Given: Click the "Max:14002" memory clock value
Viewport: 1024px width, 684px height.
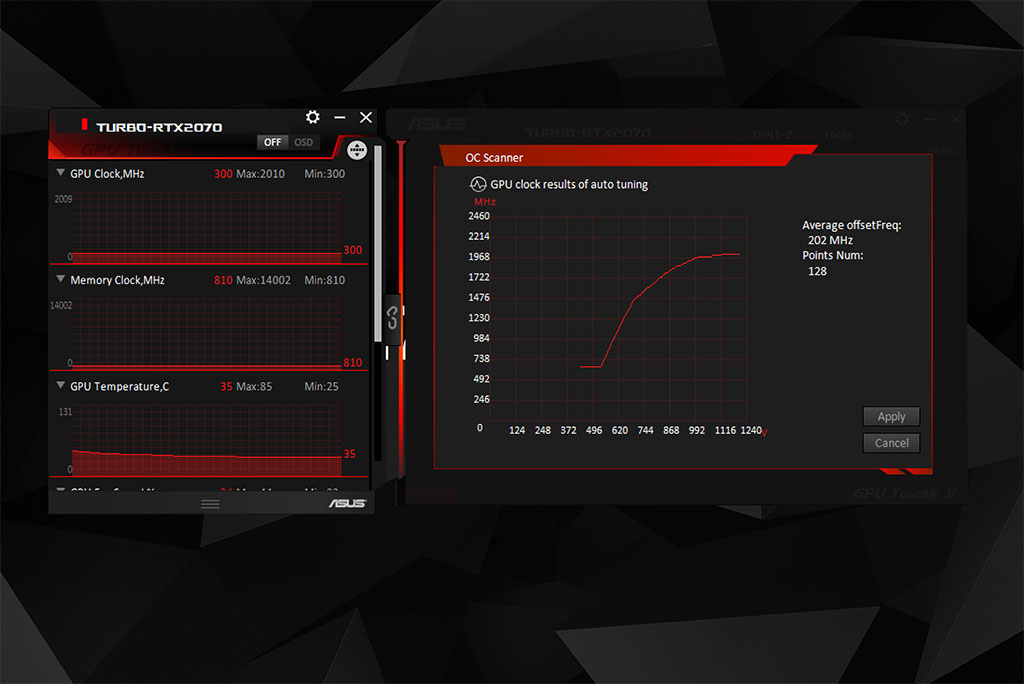Looking at the screenshot, I should click(x=263, y=280).
